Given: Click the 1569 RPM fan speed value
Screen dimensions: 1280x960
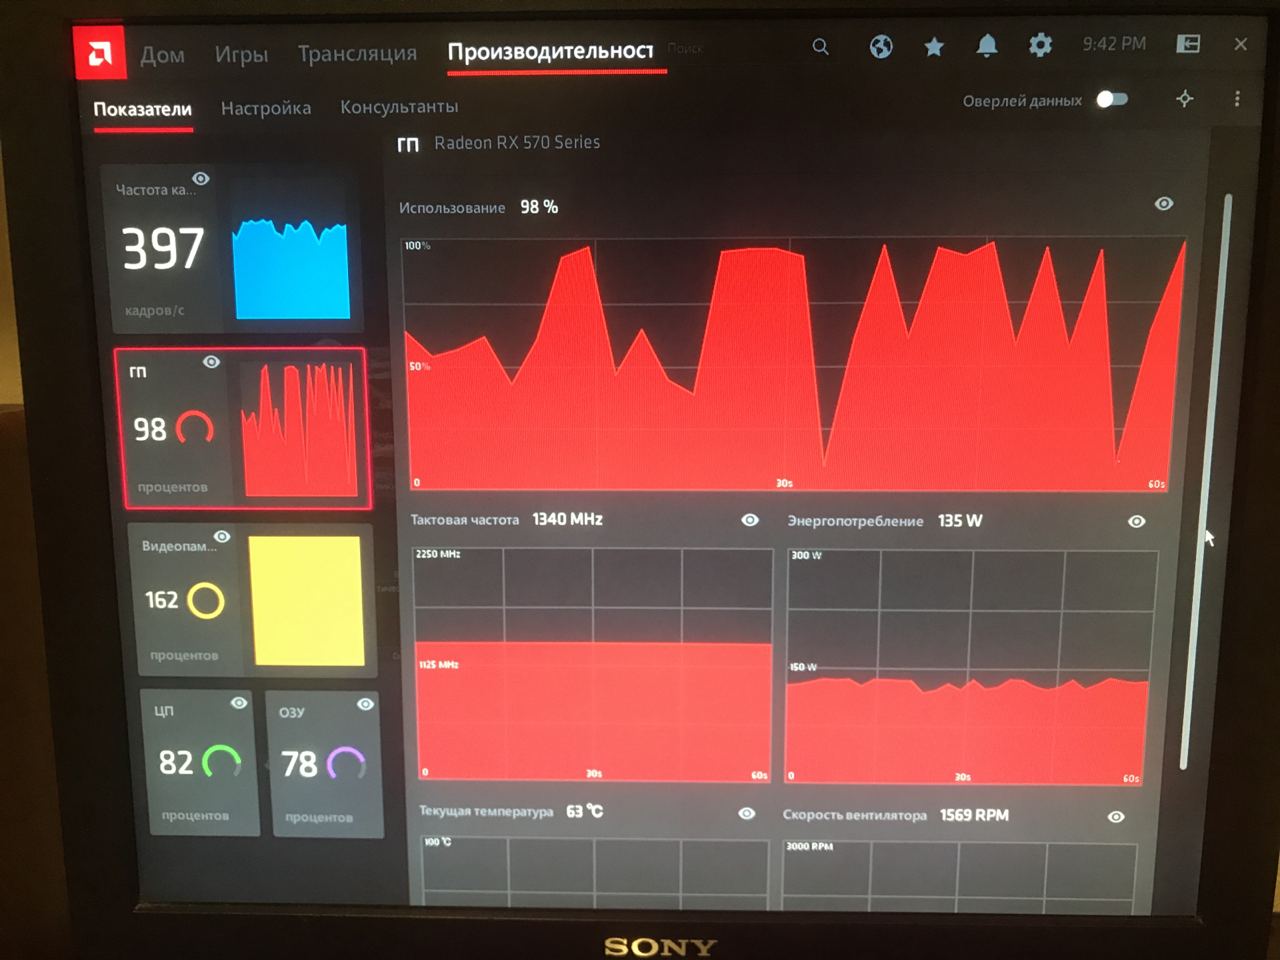Looking at the screenshot, I should [974, 815].
